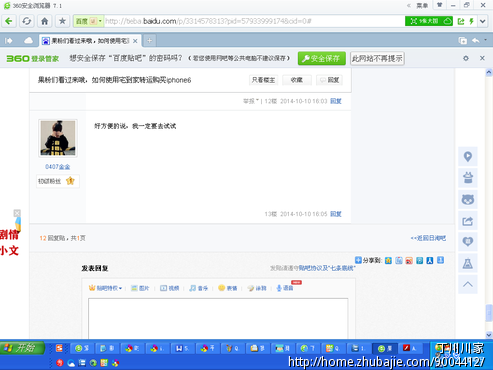Share to Renren blue 人 icon
Screen dimensions: 493x370
coord(430,260)
